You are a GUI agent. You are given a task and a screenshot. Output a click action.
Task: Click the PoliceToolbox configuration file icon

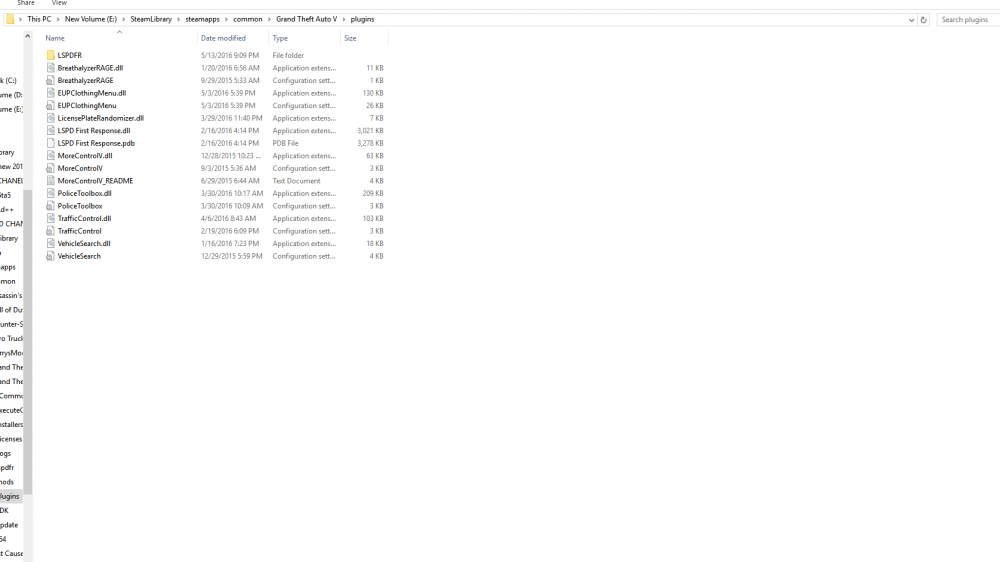click(50, 206)
